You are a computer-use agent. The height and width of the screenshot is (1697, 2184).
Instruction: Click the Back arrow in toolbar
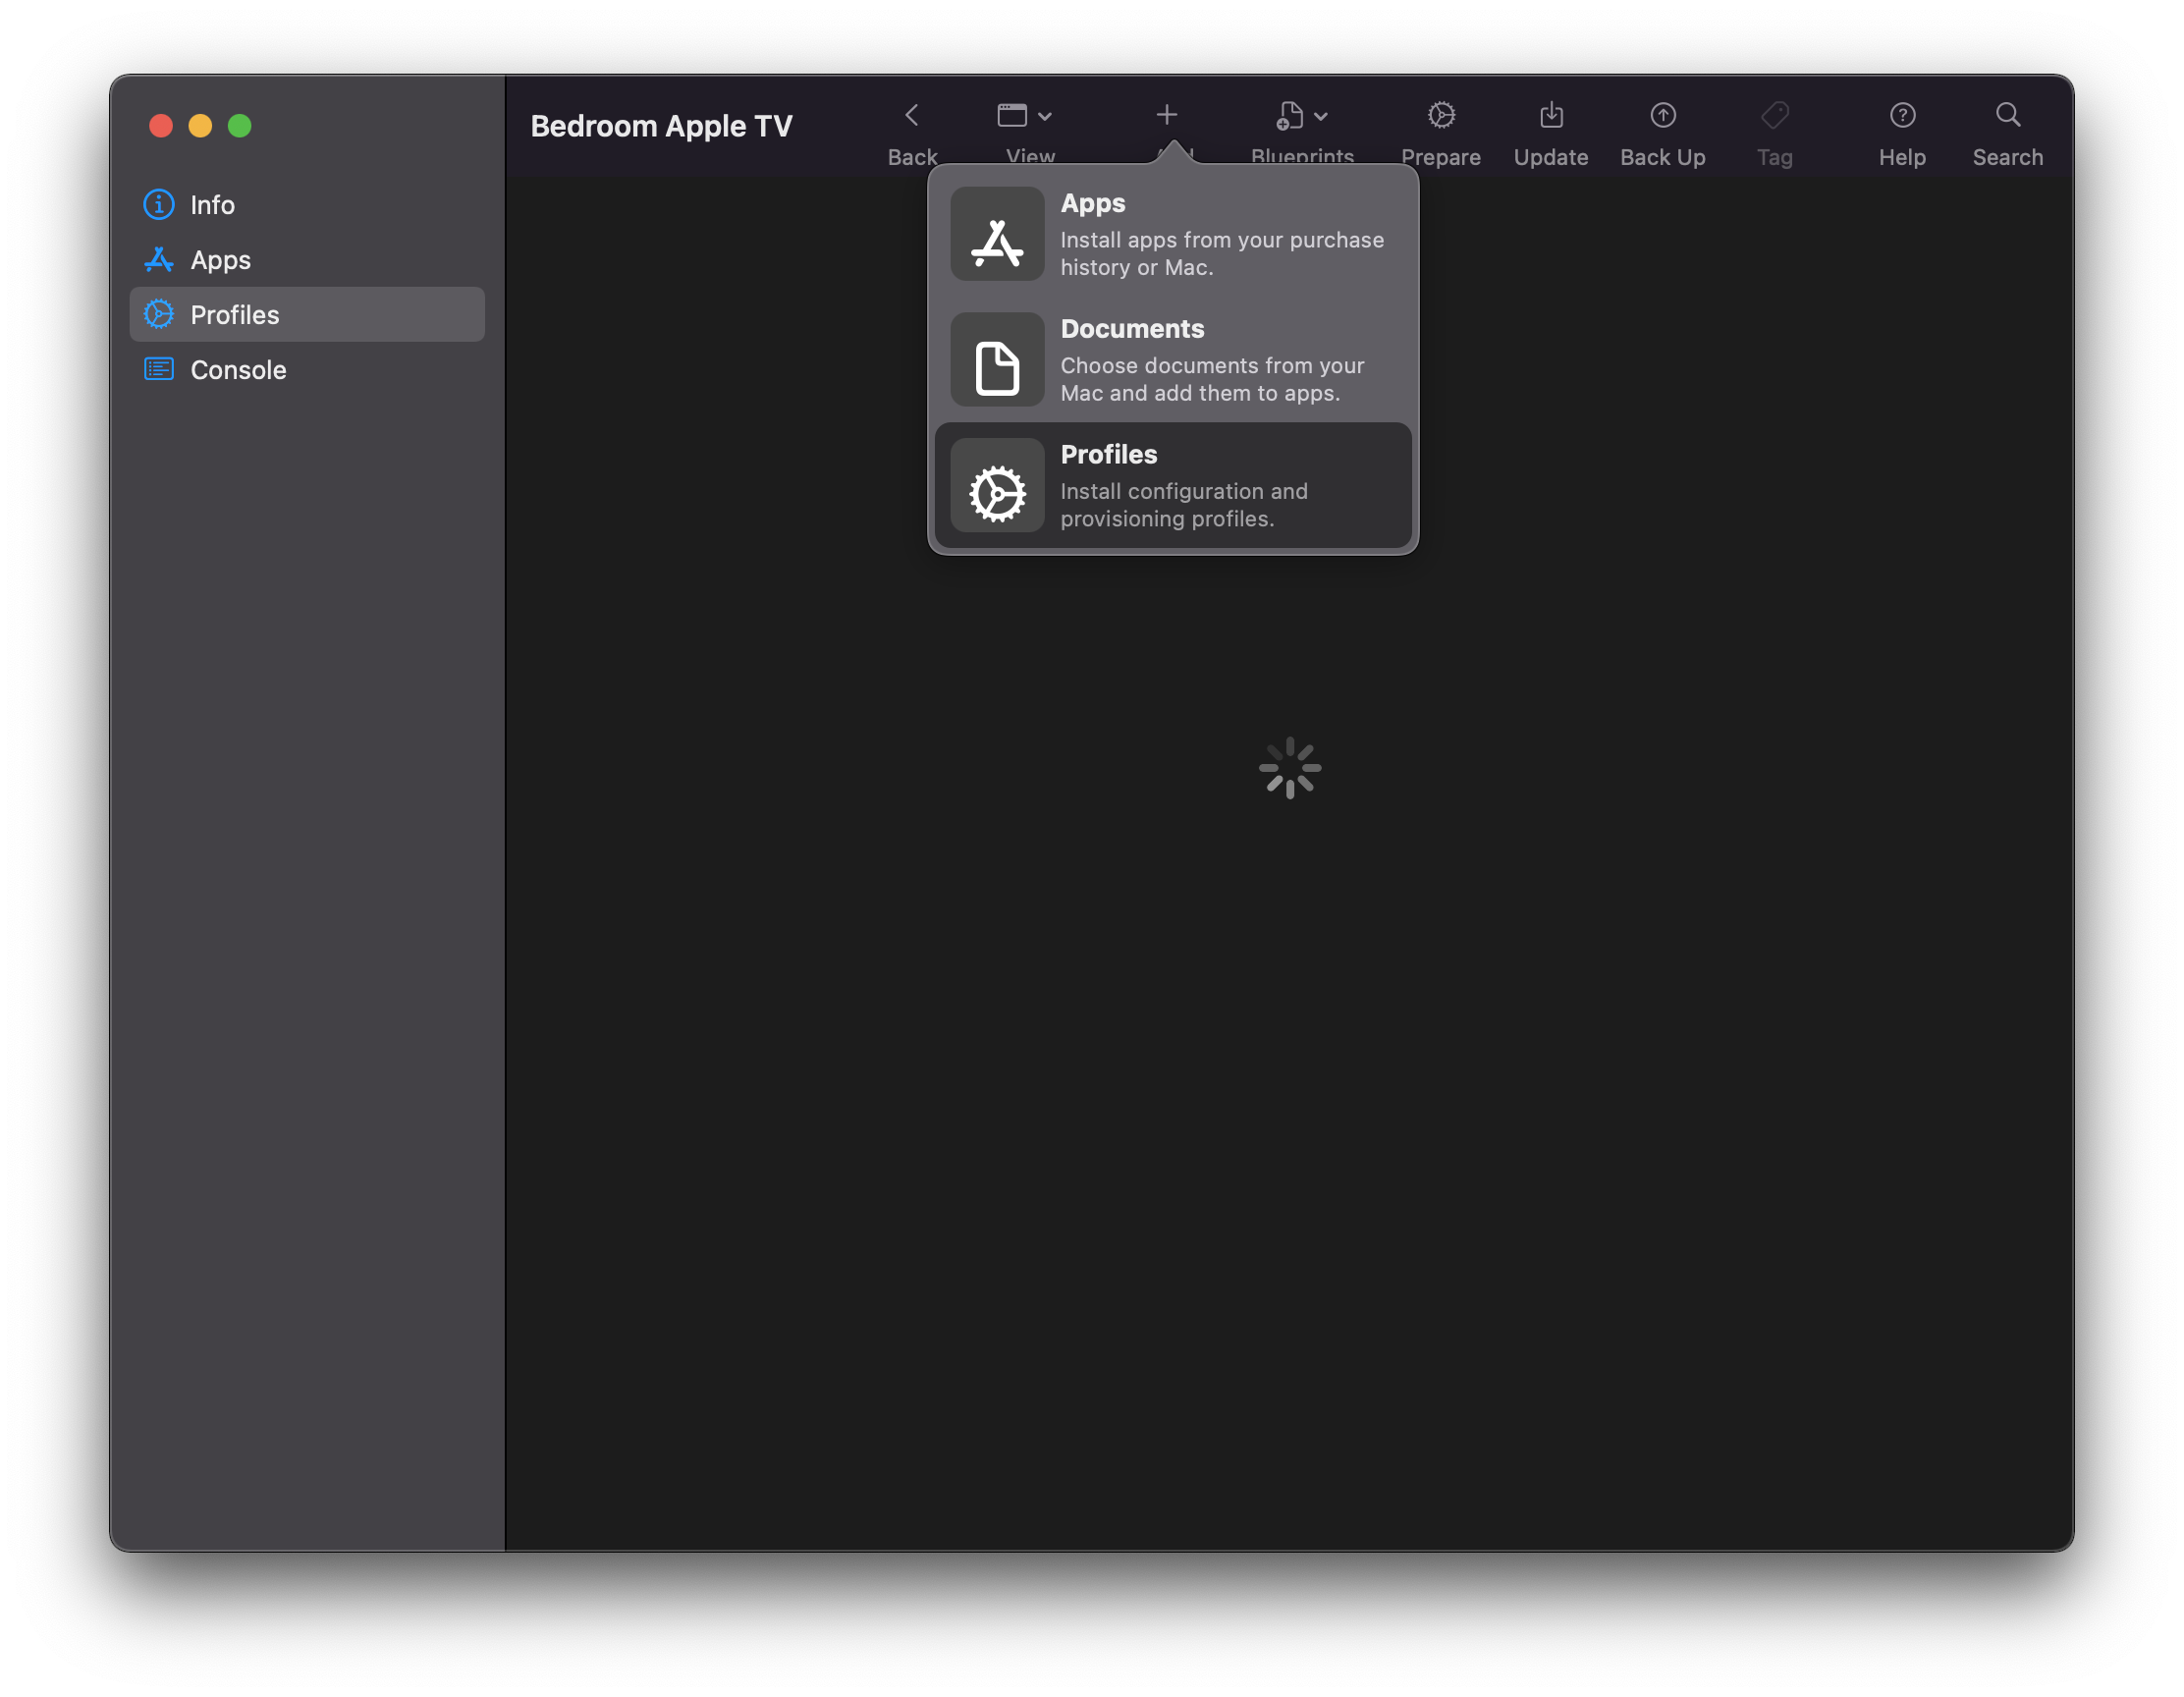click(x=911, y=116)
